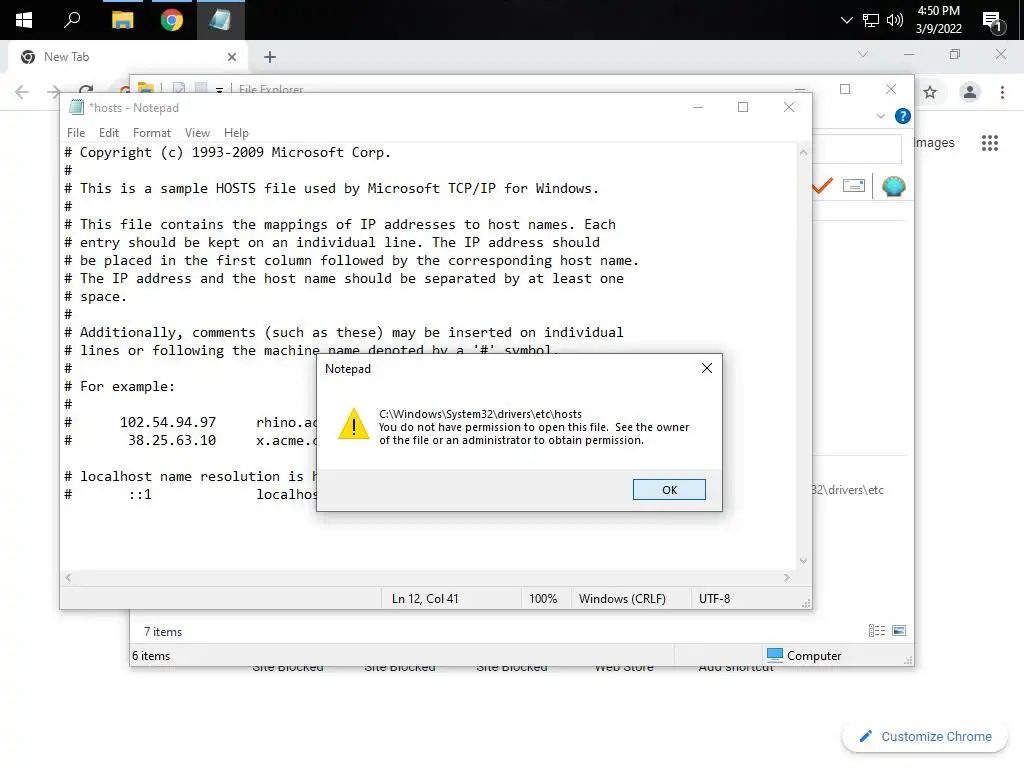The height and width of the screenshot is (768, 1024).
Task: Open Chrome three-dot menu
Action: click(x=1002, y=92)
